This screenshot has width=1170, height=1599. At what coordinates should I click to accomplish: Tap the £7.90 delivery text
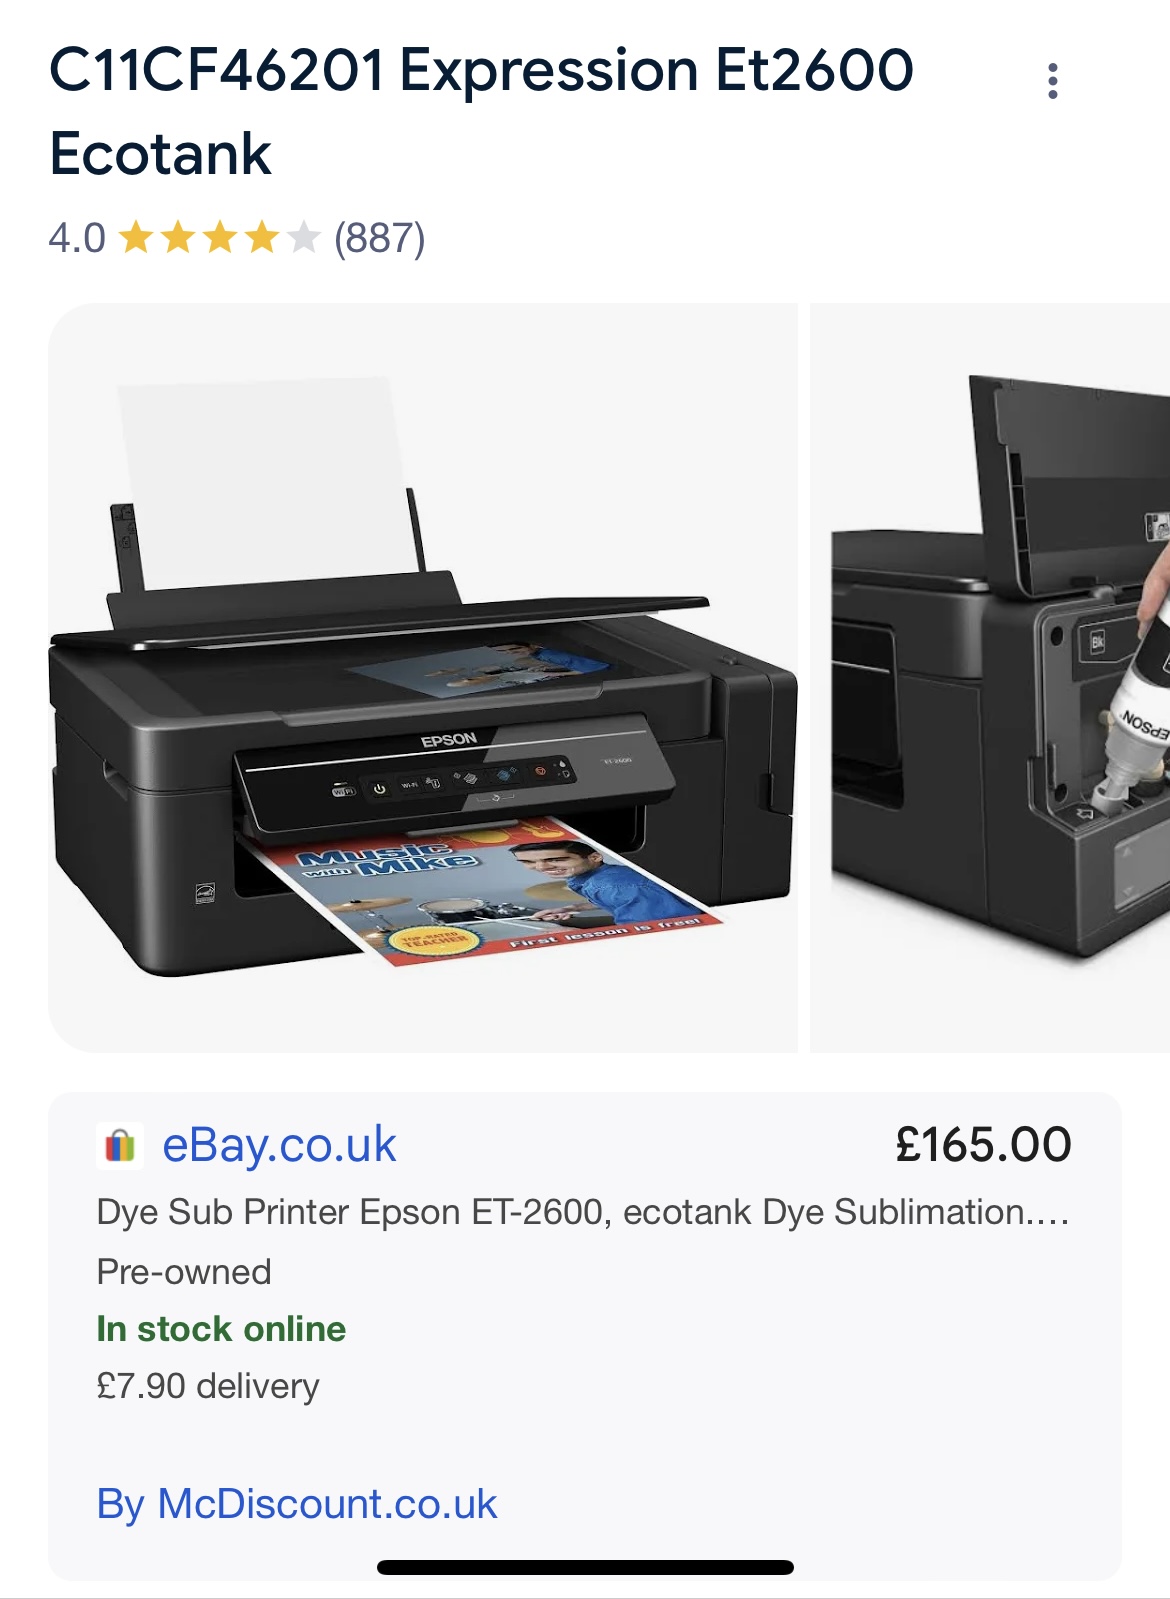click(x=208, y=1386)
